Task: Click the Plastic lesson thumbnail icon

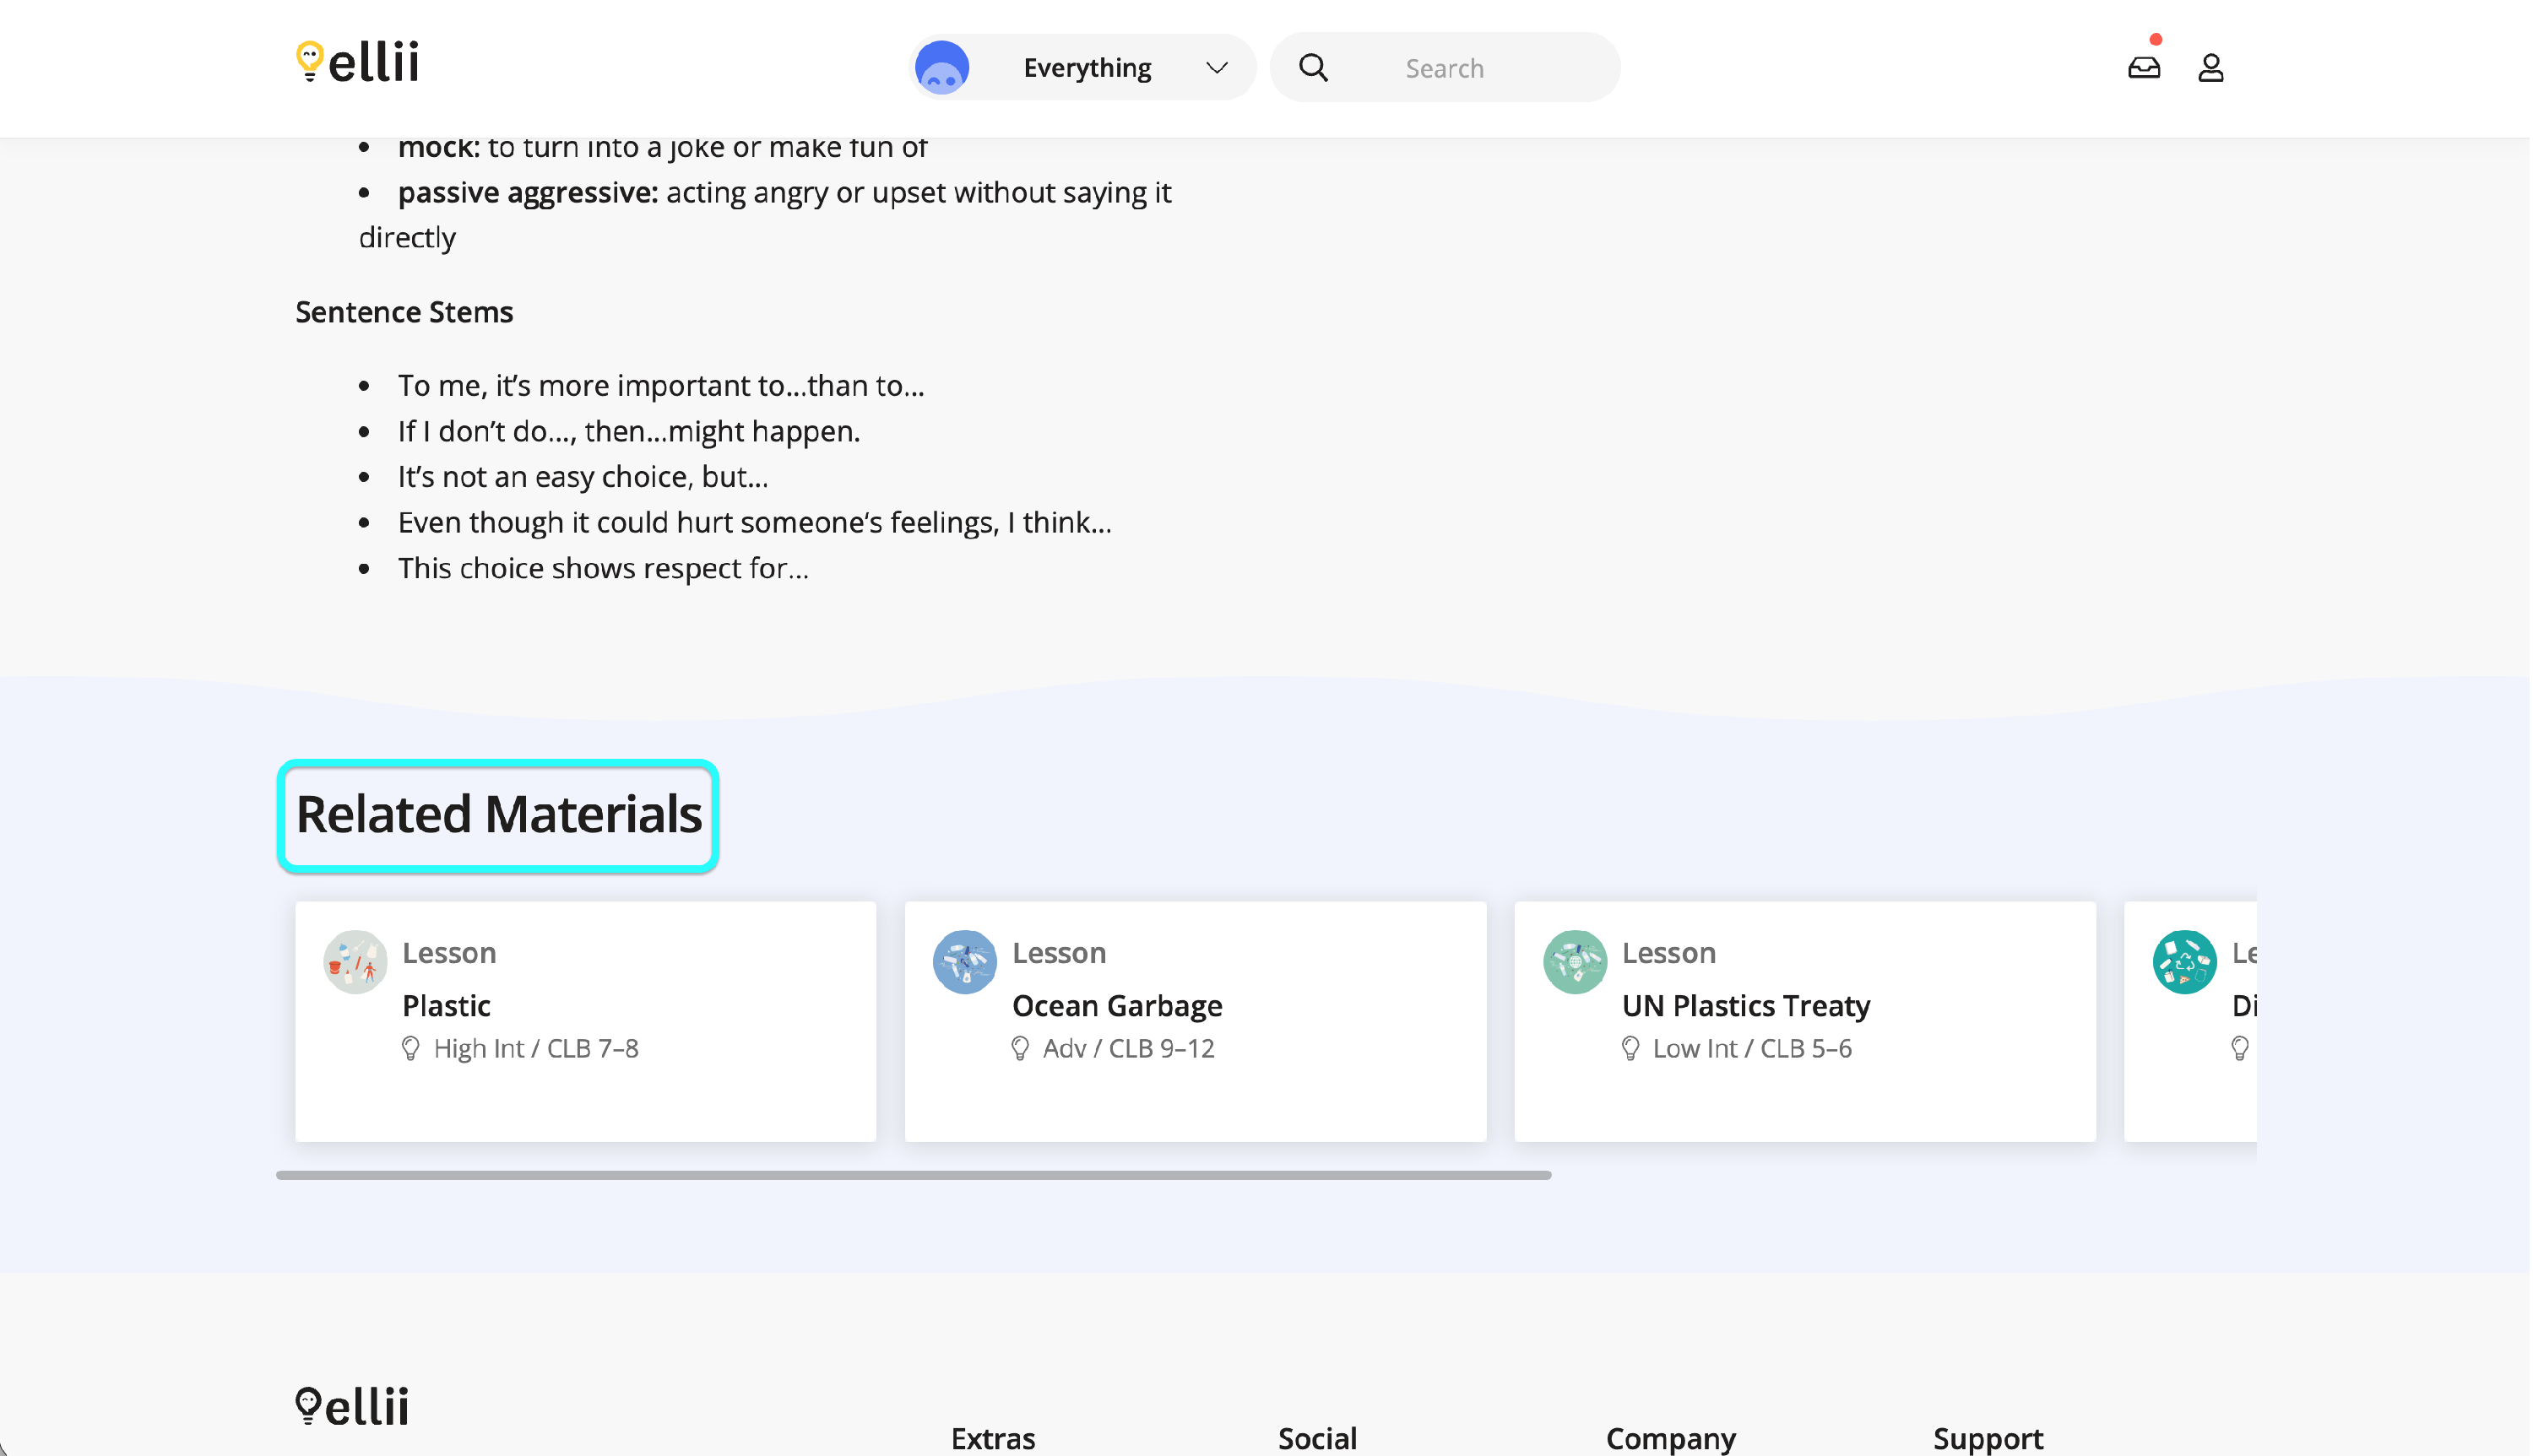Action: pyautogui.click(x=355, y=962)
